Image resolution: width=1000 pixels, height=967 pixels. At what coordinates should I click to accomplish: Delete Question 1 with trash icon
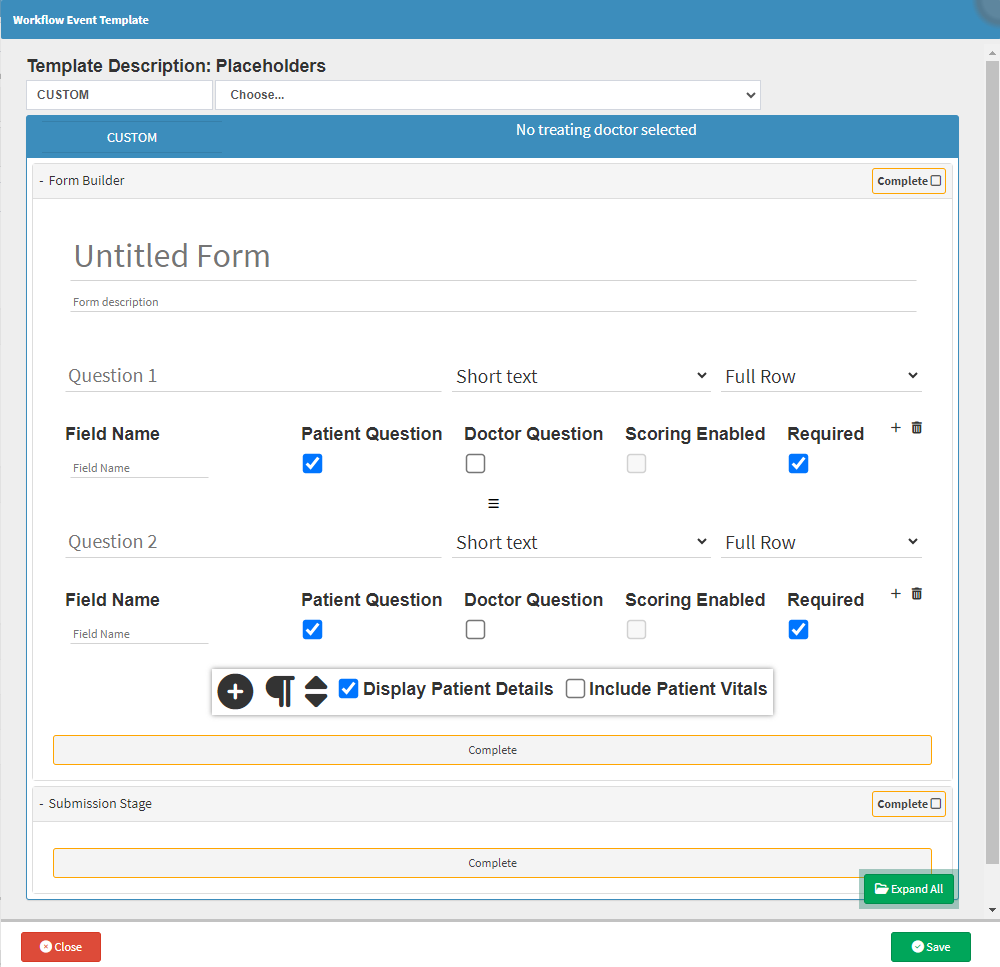pos(917,428)
